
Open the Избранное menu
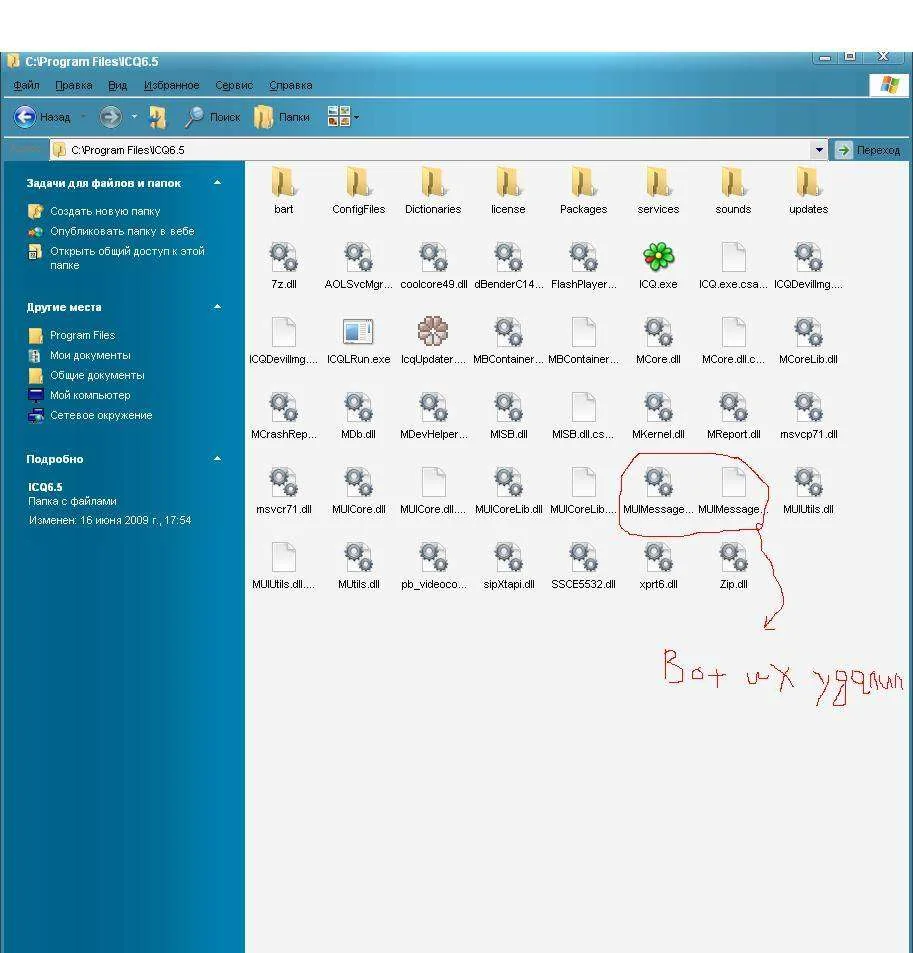pyautogui.click(x=171, y=85)
